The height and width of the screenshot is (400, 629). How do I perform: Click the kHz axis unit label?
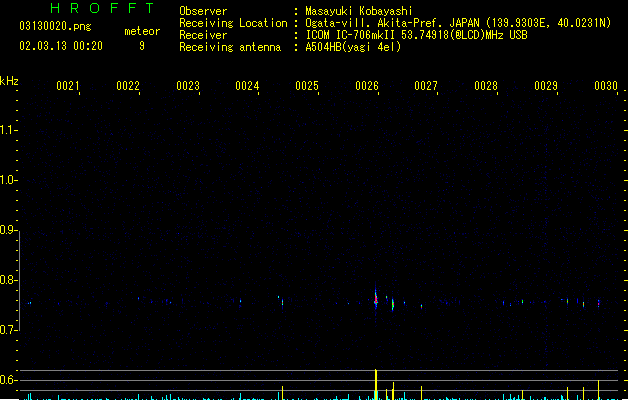point(9,81)
